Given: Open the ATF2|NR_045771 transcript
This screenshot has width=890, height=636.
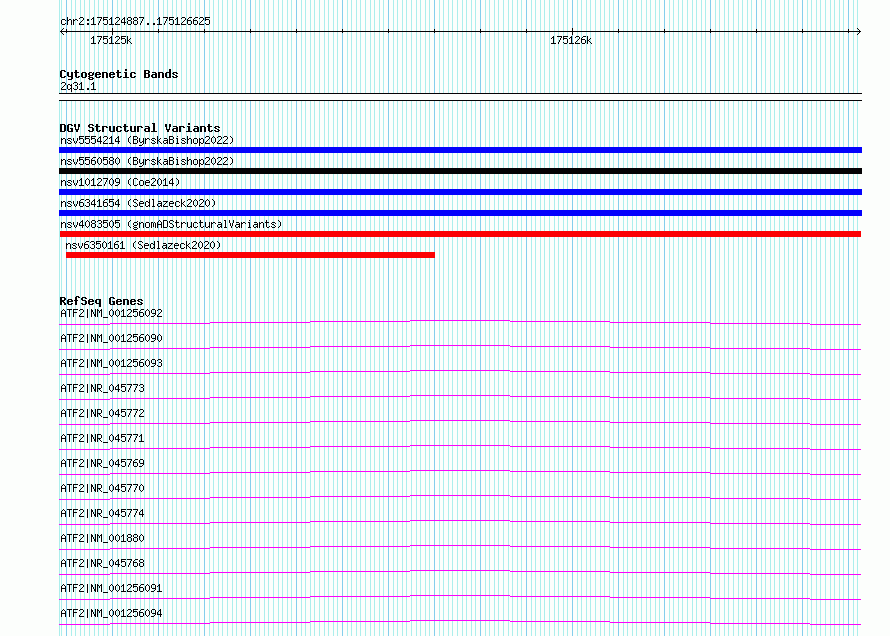Looking at the screenshot, I should [102, 438].
